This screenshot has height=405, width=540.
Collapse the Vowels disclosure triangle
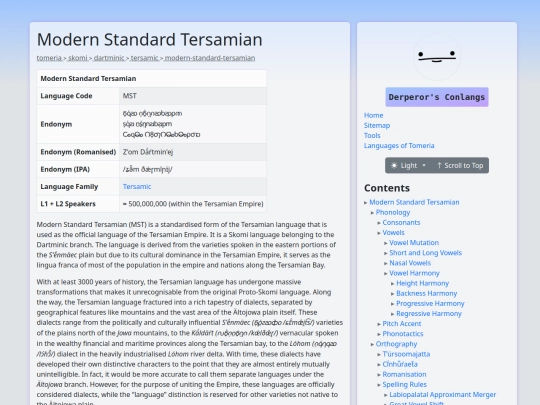point(379,233)
